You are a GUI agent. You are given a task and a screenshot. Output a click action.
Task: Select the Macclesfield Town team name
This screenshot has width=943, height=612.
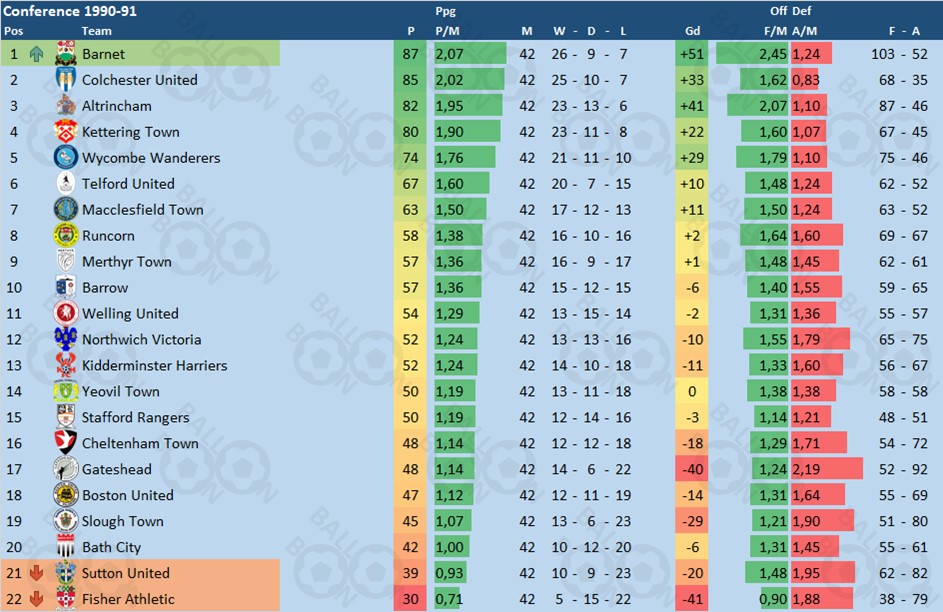pos(142,210)
